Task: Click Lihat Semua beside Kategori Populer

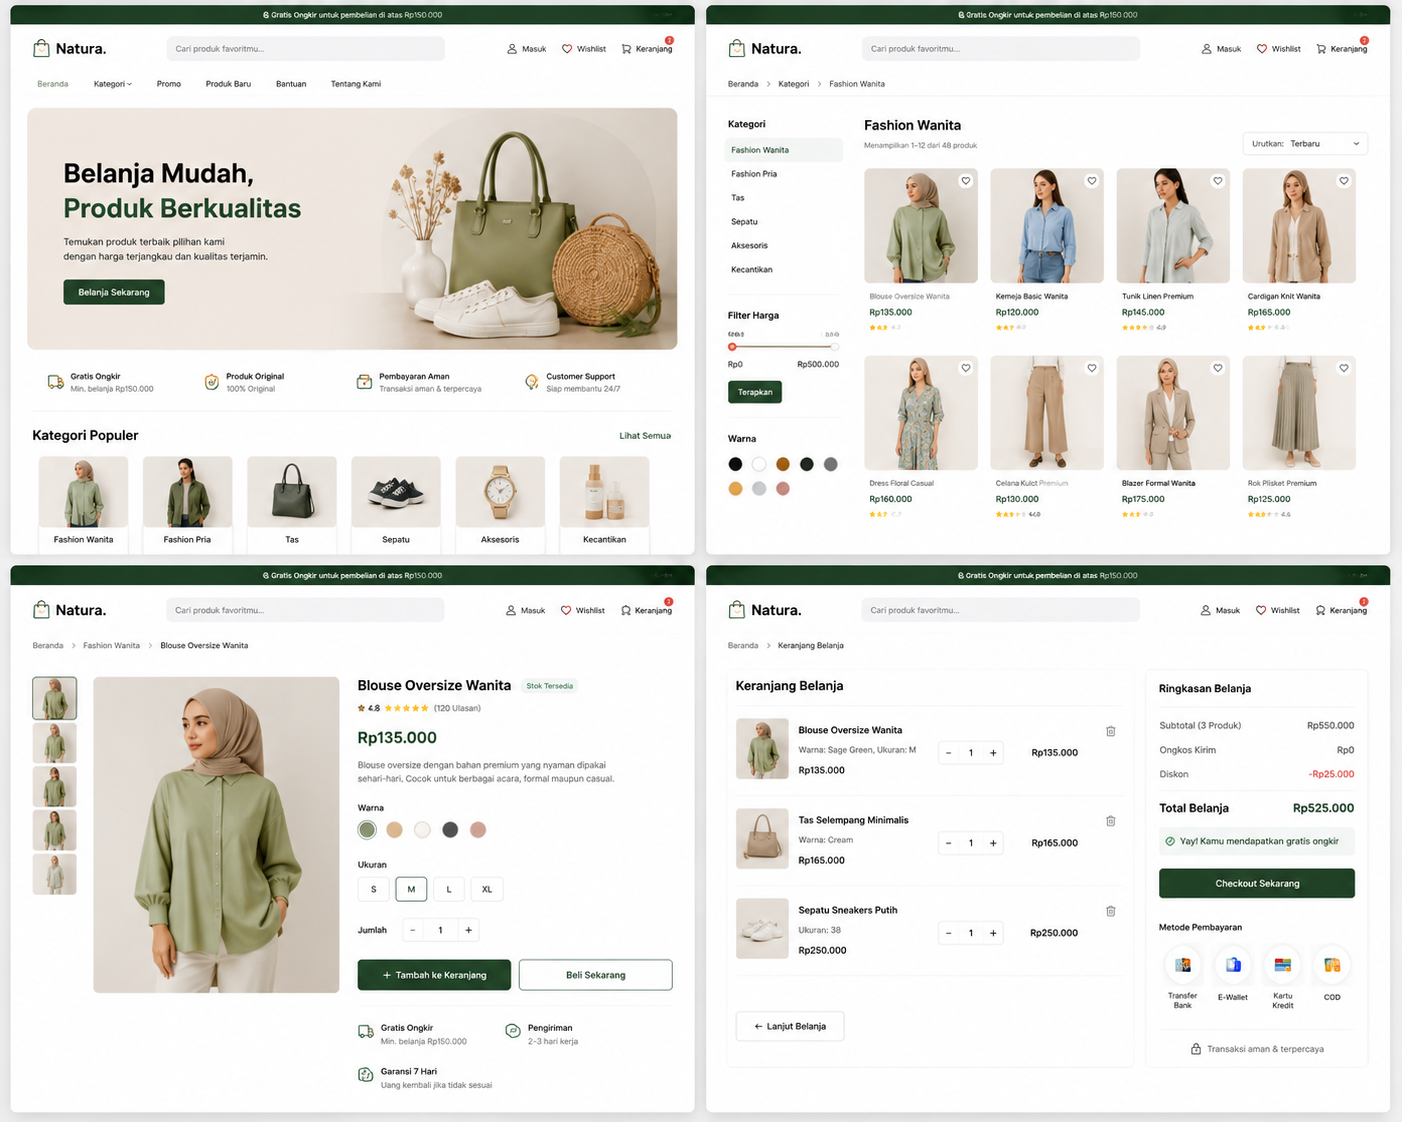Action: tap(645, 436)
